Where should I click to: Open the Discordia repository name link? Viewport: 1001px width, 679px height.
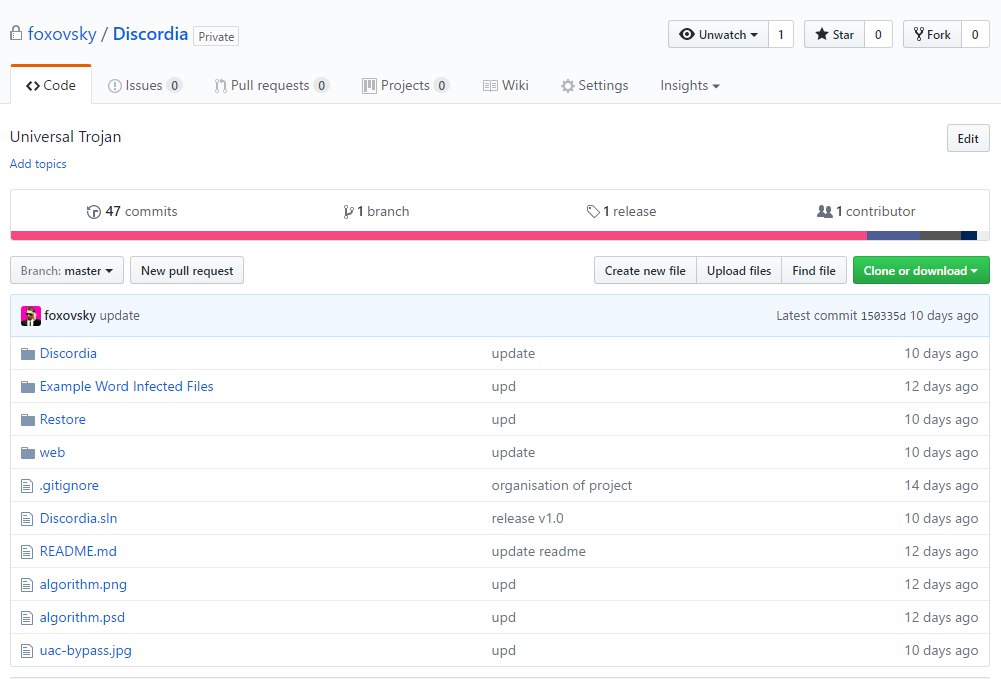[151, 34]
